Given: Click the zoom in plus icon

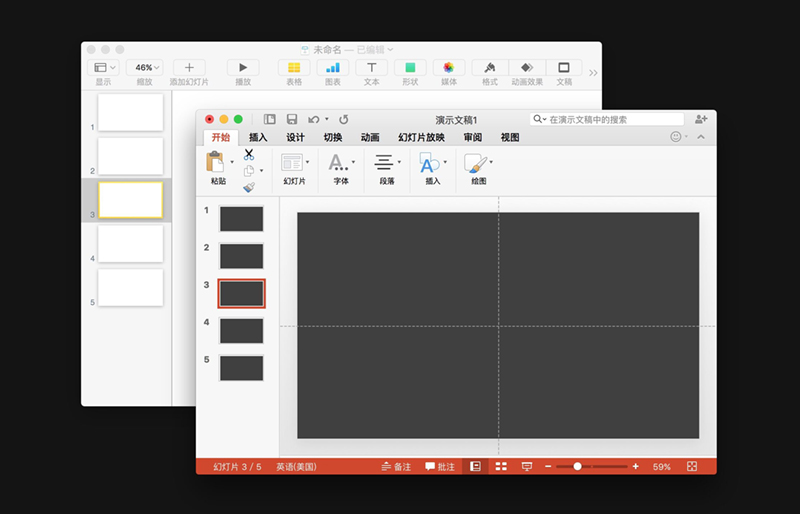Looking at the screenshot, I should [636, 467].
